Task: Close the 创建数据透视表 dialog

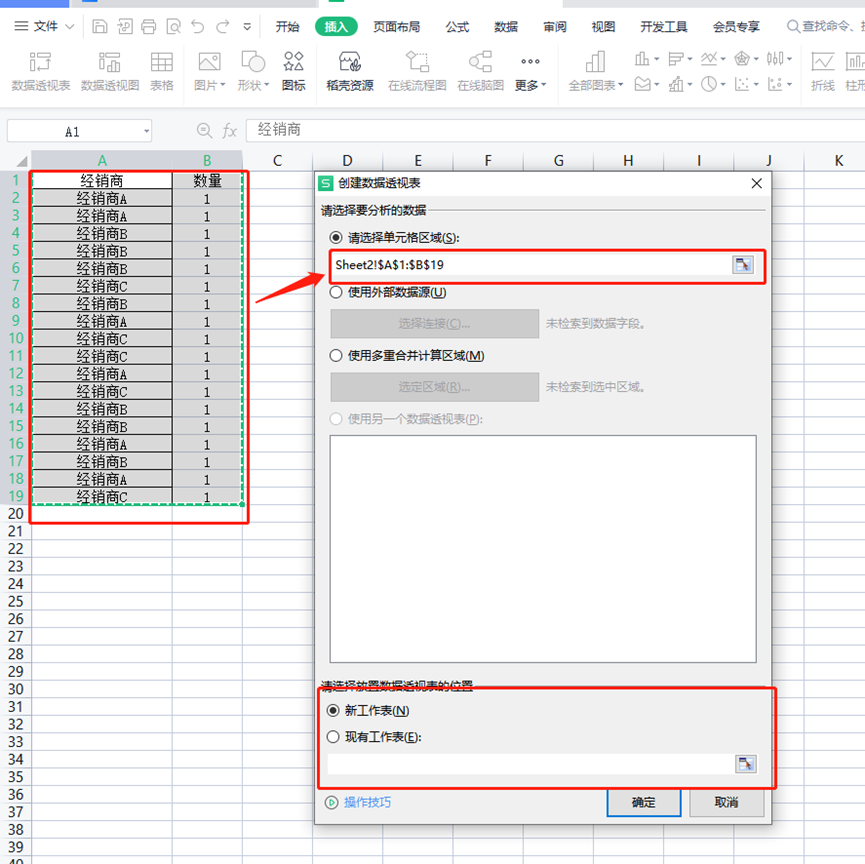Action: pos(756,183)
